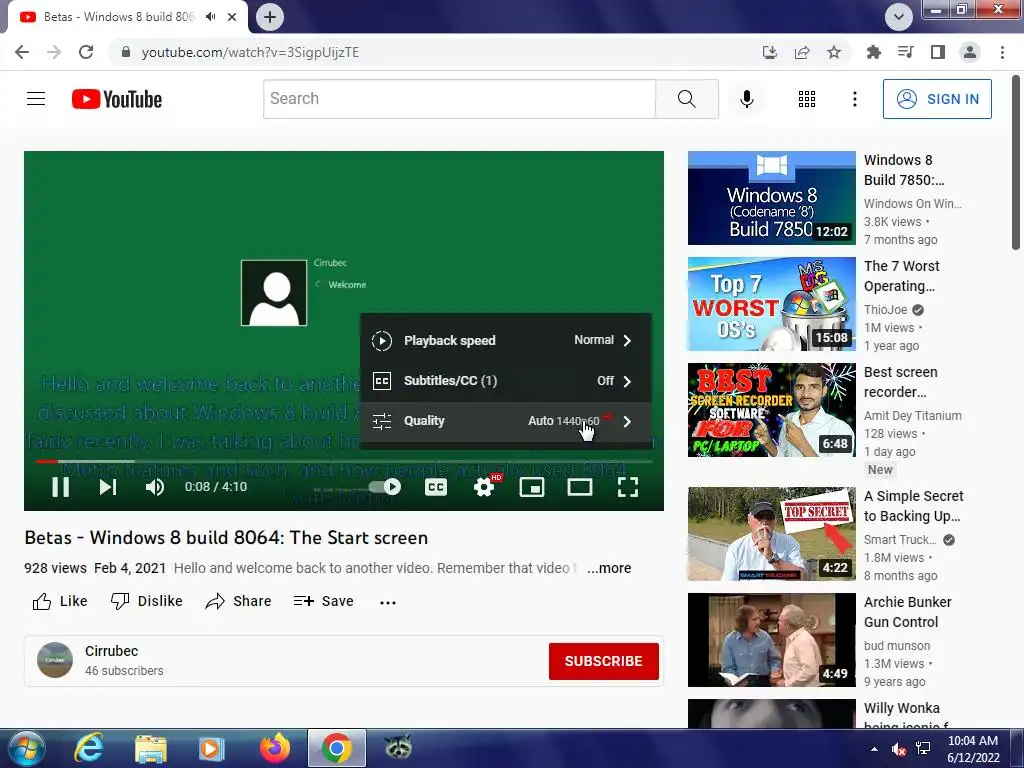This screenshot has width=1024, height=768.
Task: Open Chrome three-dot menu
Action: point(1002,52)
